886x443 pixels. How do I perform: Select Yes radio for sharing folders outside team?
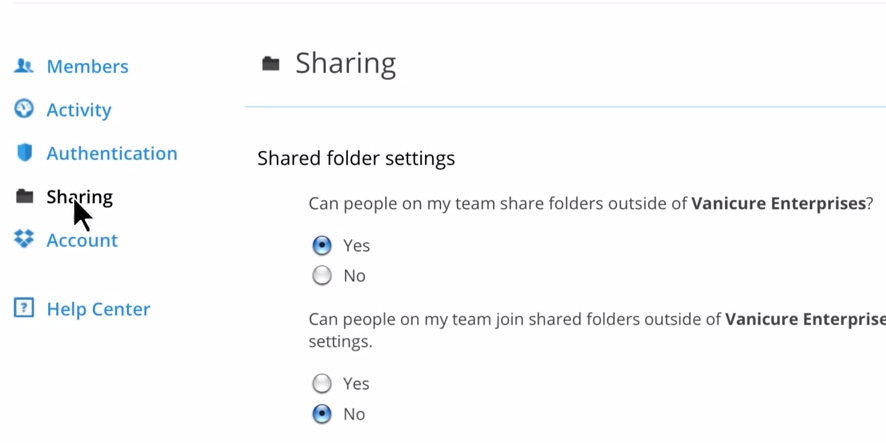click(322, 245)
